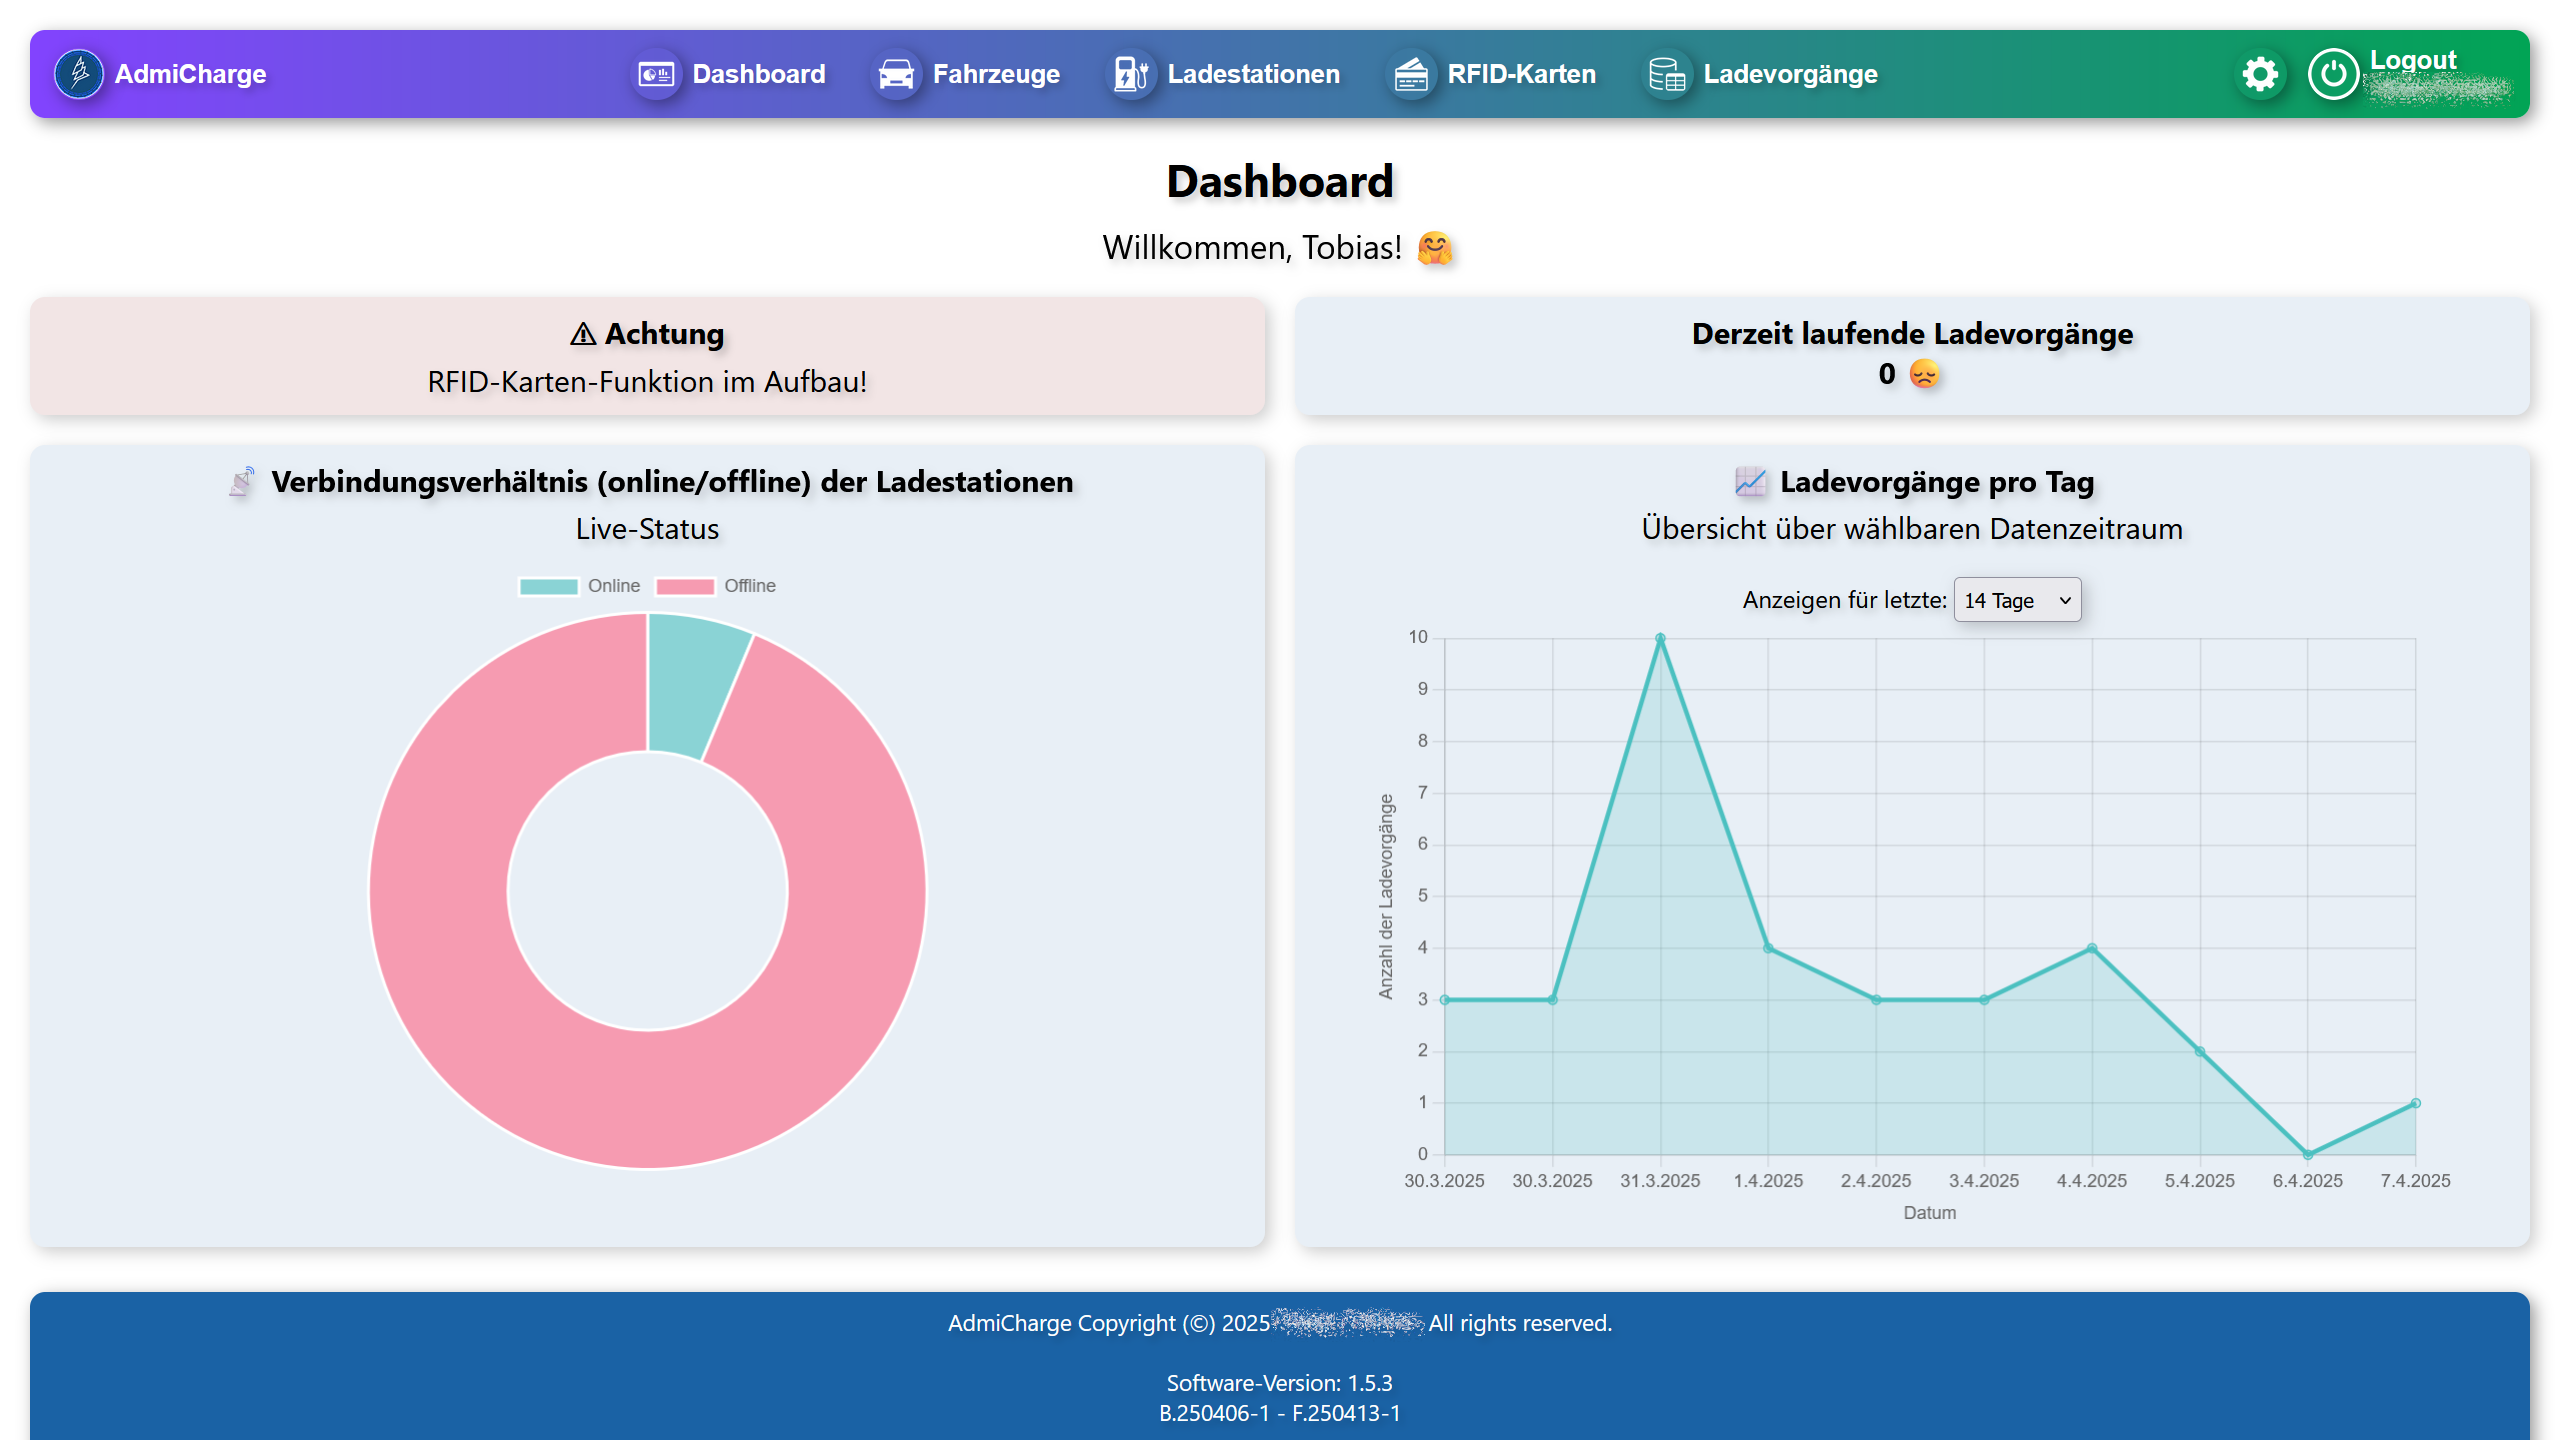Click the Logout text link

[2412, 60]
